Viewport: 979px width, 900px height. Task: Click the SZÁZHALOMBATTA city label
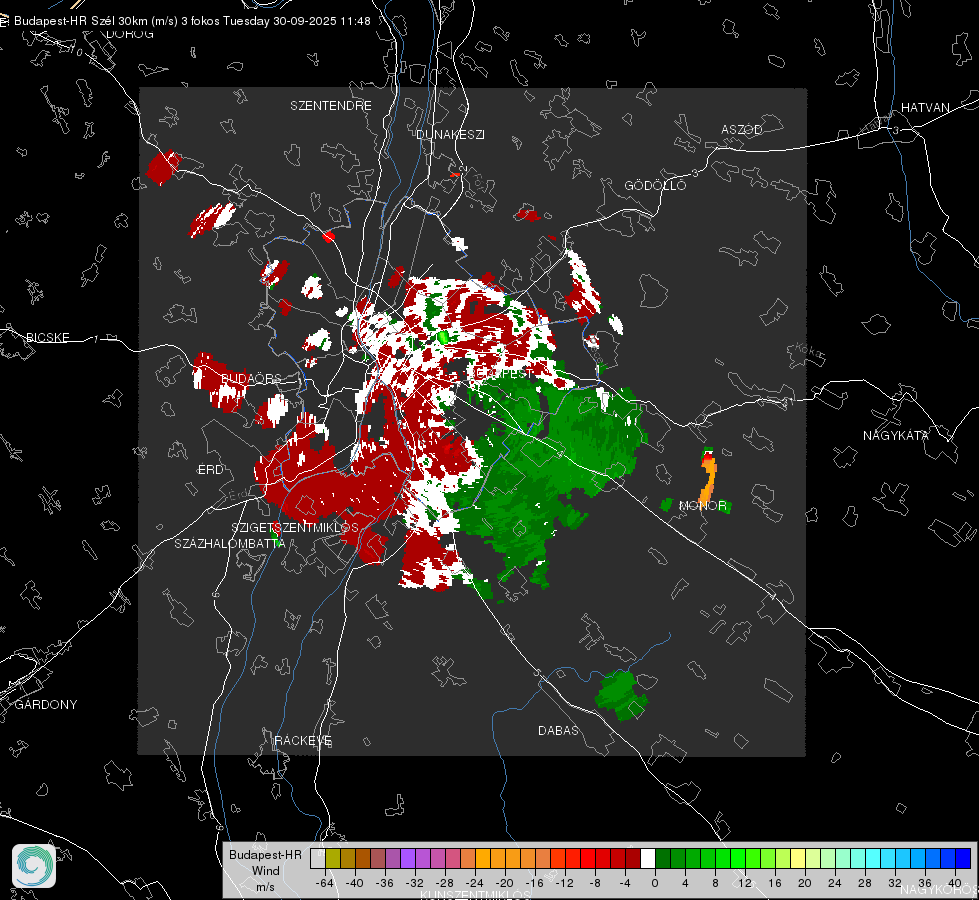pyautogui.click(x=230, y=543)
